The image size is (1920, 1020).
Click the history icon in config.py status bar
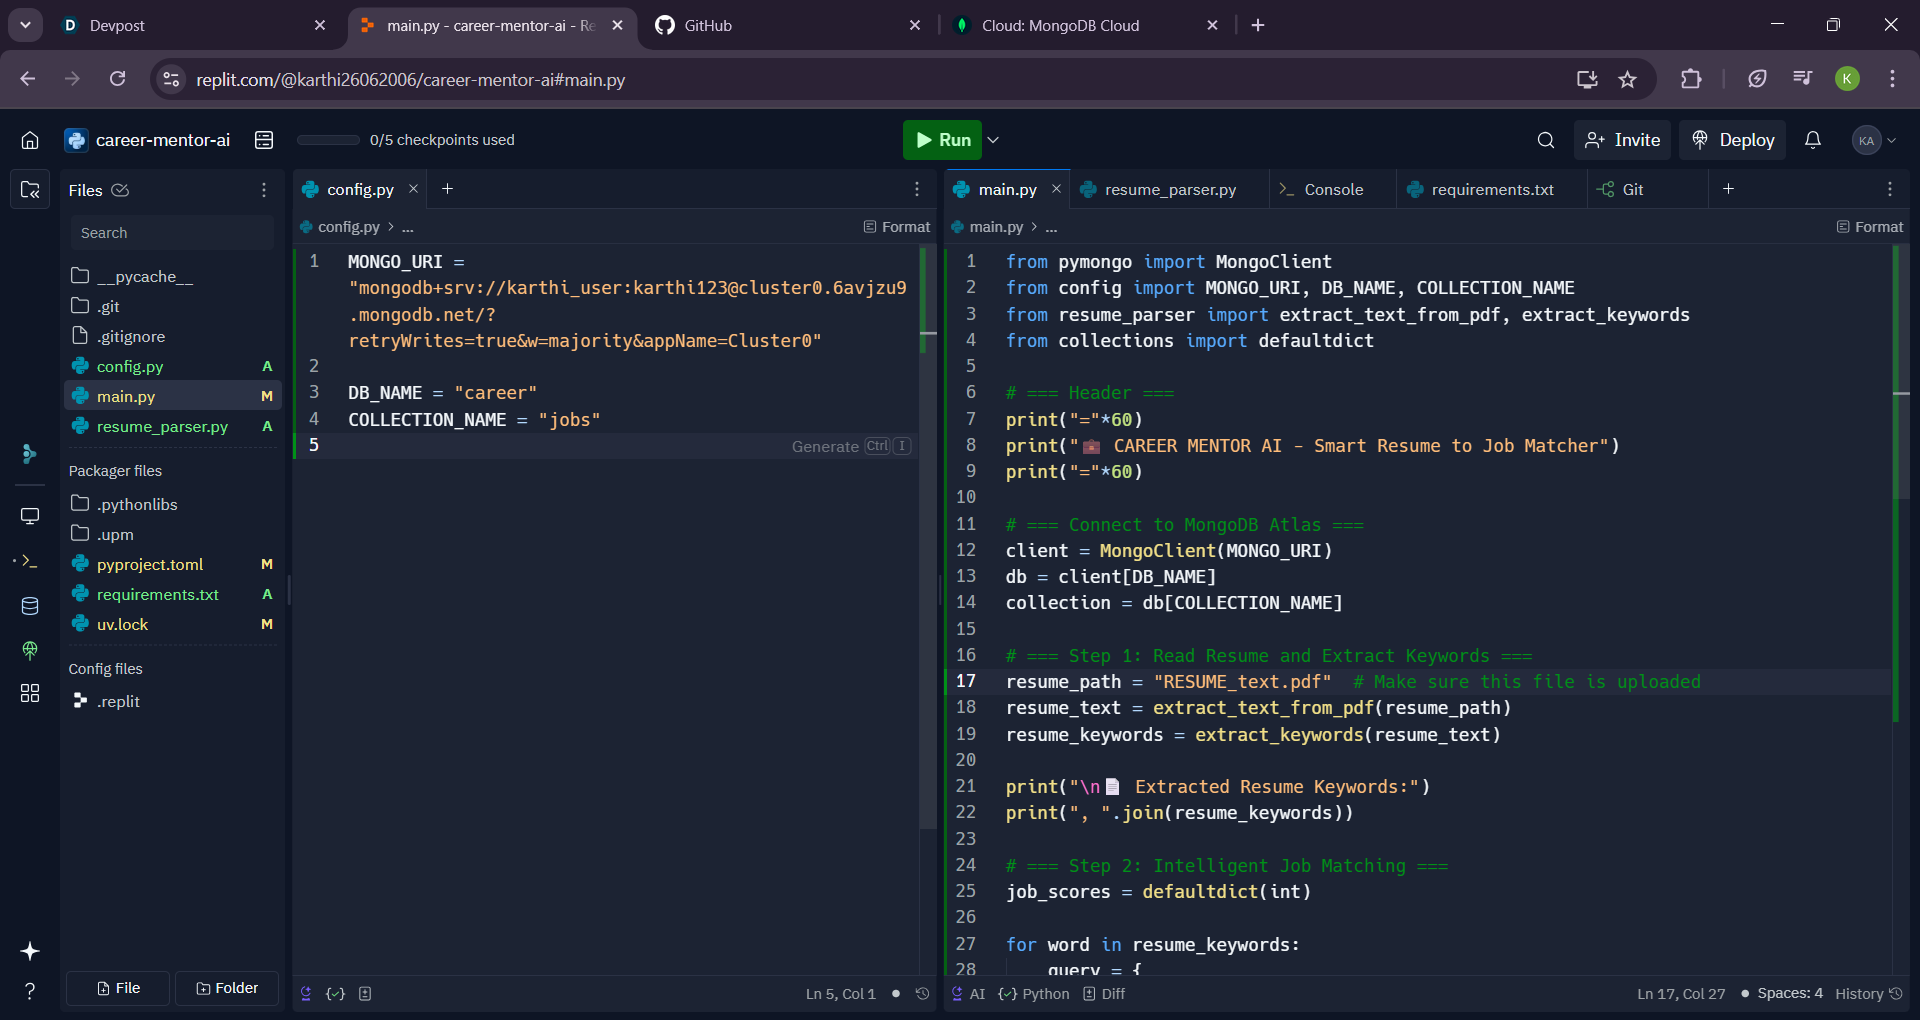point(922,994)
